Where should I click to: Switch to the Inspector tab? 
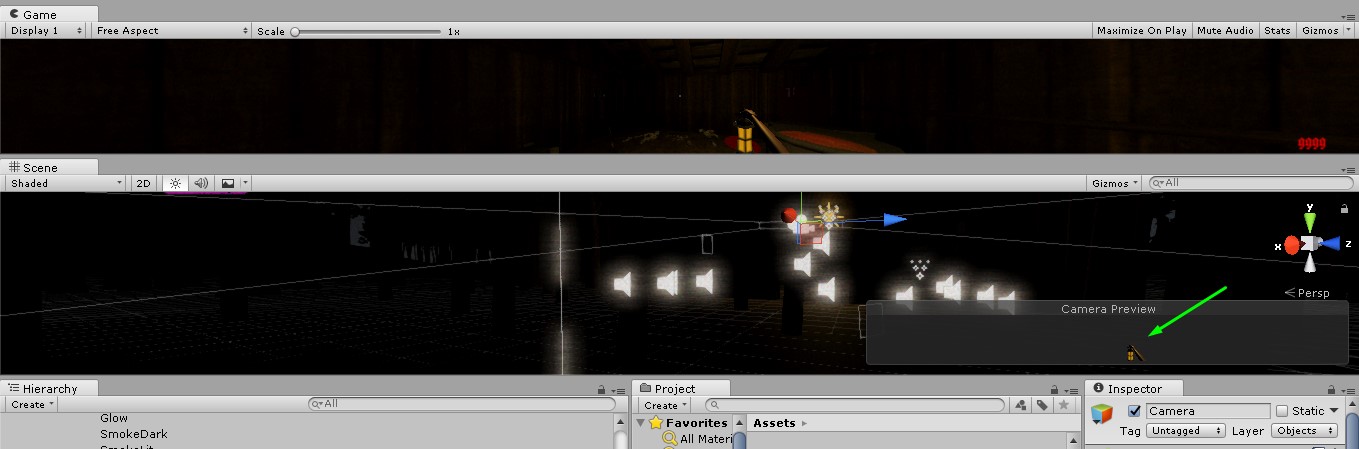coord(1134,388)
